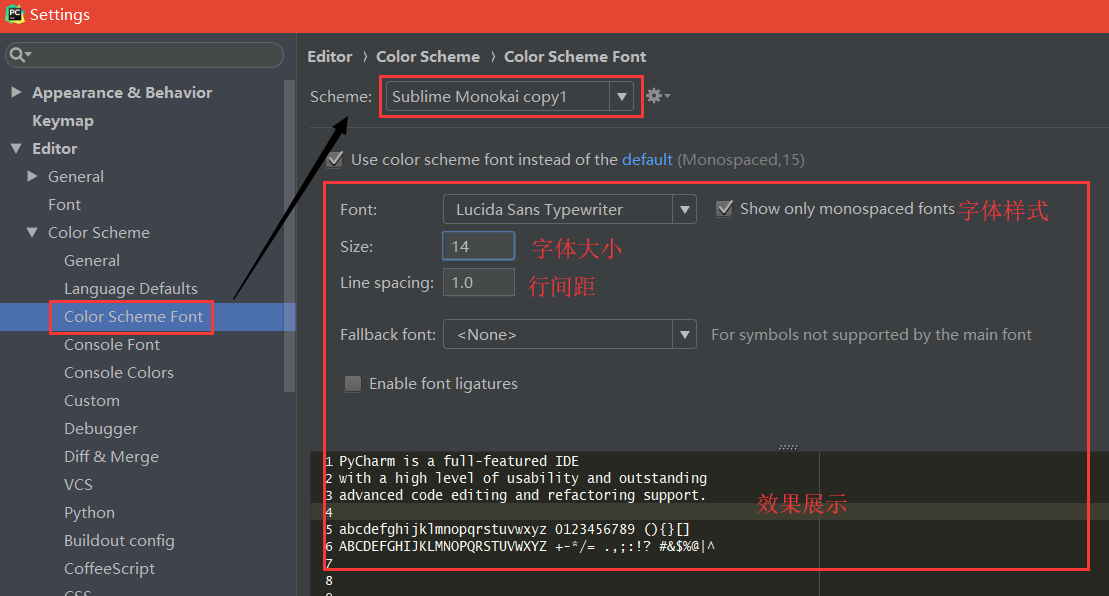Screen dimensions: 1109x596
Task: Collapse the Color Scheme tree node
Action: point(32,232)
